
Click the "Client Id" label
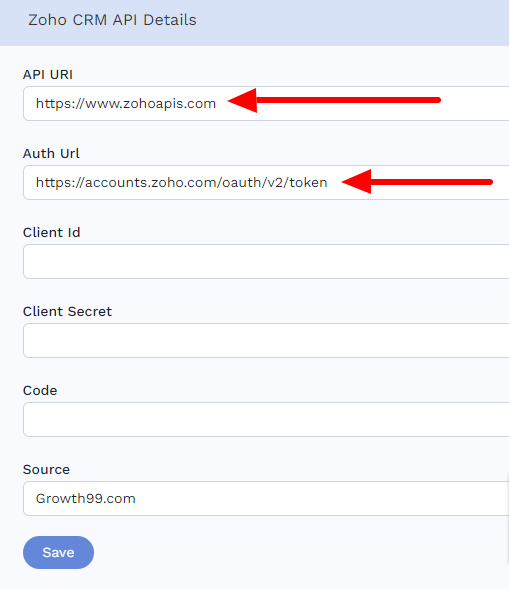51,233
